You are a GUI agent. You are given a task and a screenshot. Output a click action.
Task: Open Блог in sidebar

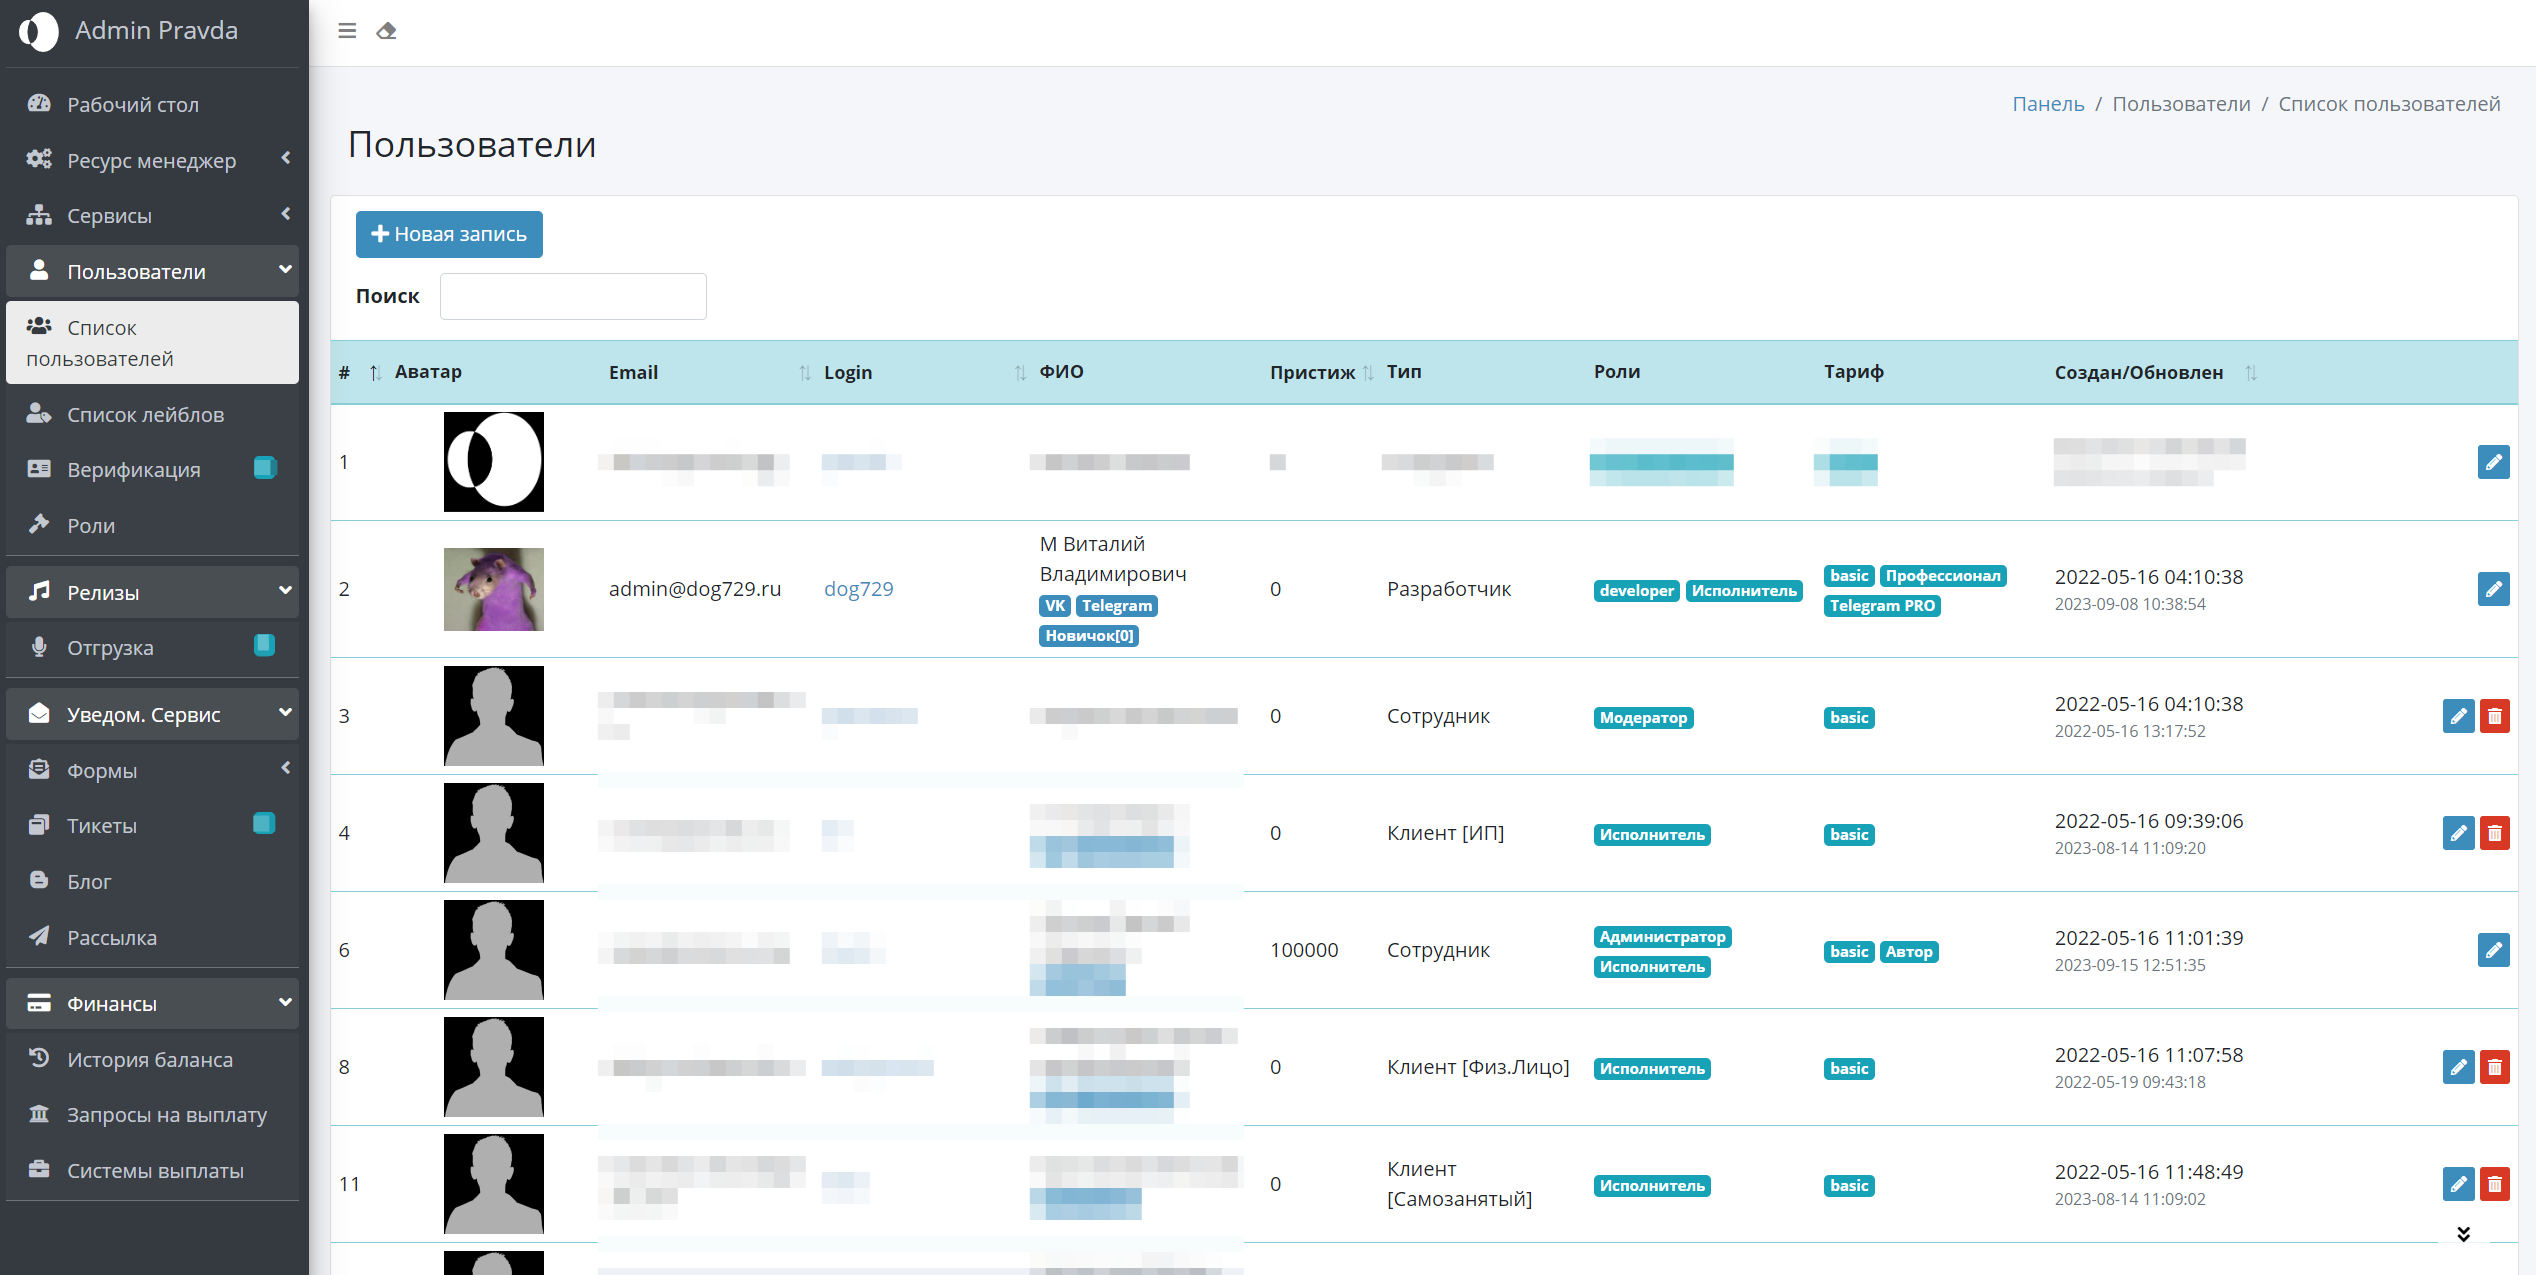152,882
